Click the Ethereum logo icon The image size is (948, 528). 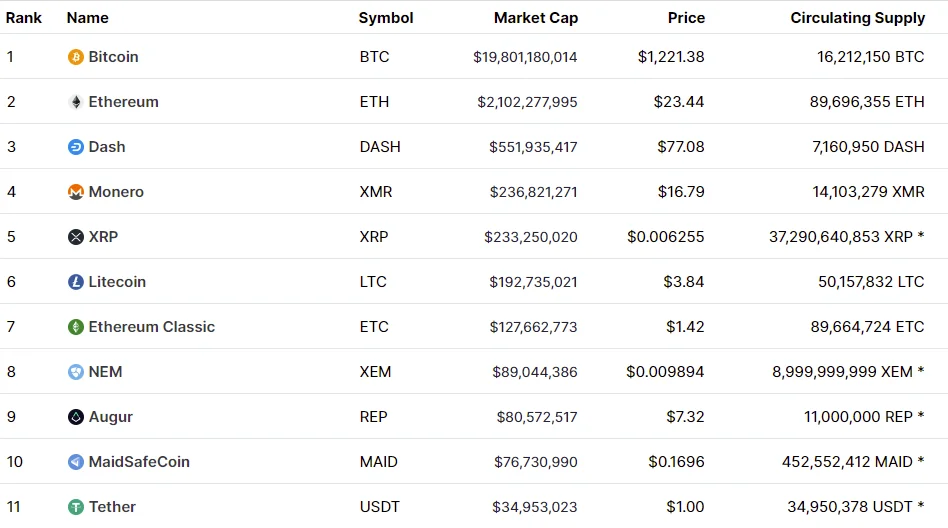click(76, 102)
